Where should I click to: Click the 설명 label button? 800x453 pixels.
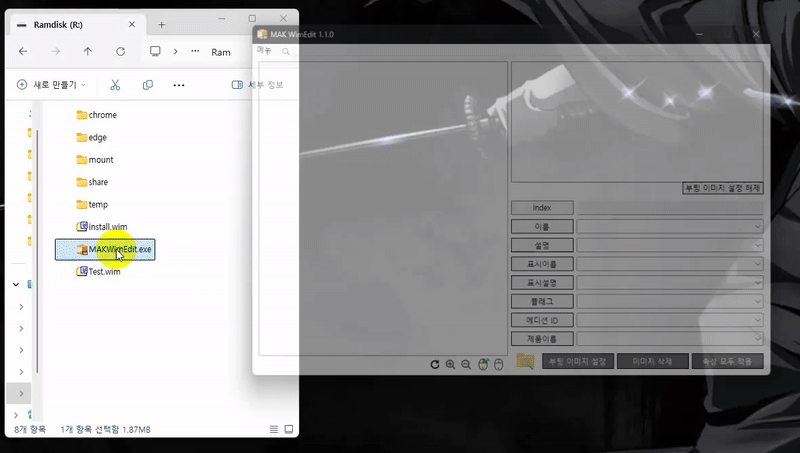click(542, 245)
